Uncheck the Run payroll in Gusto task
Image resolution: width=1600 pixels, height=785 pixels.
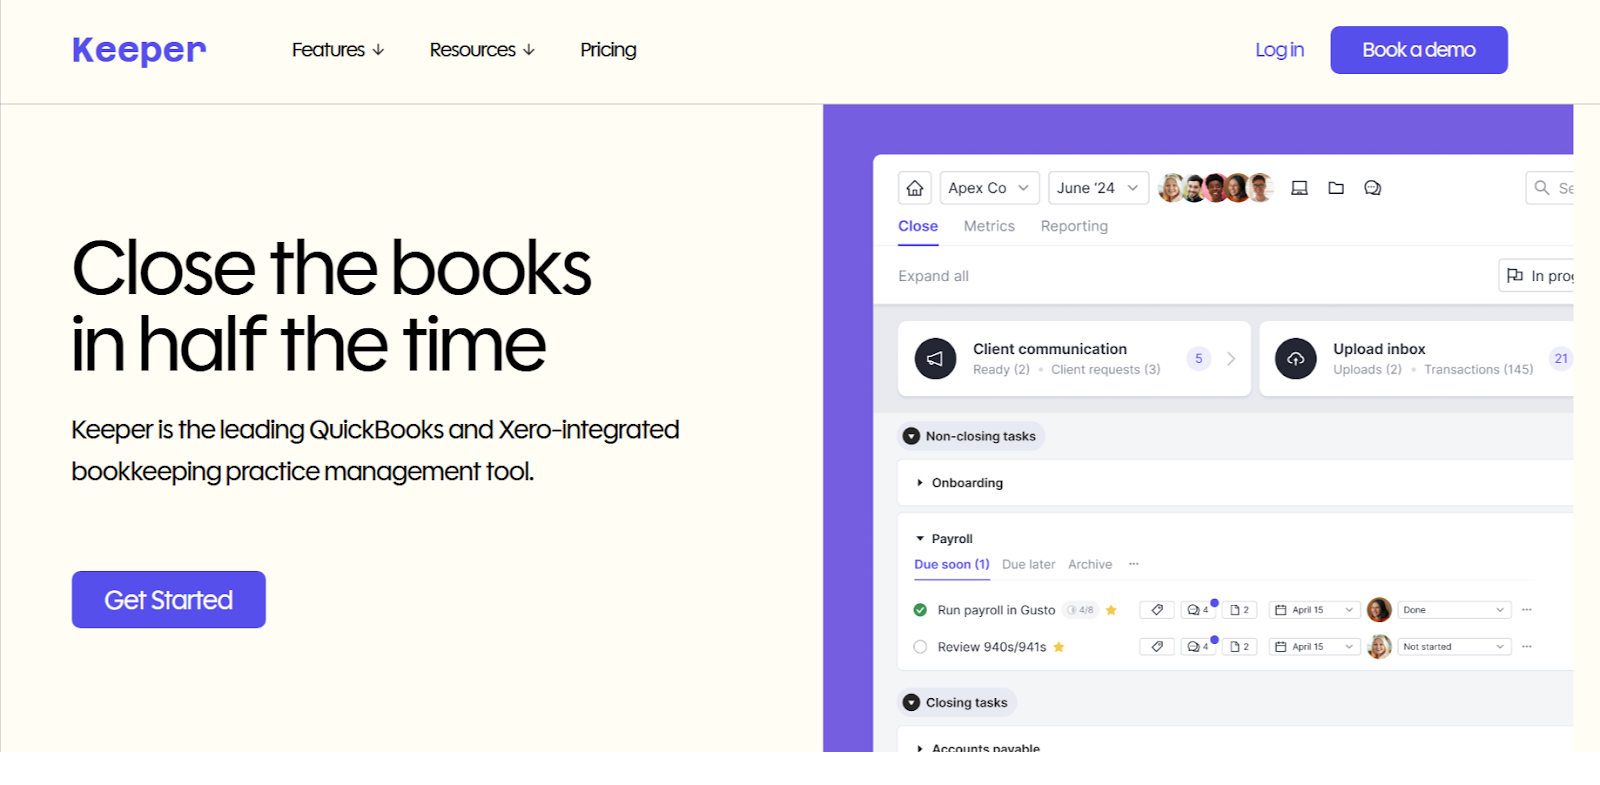click(x=920, y=610)
